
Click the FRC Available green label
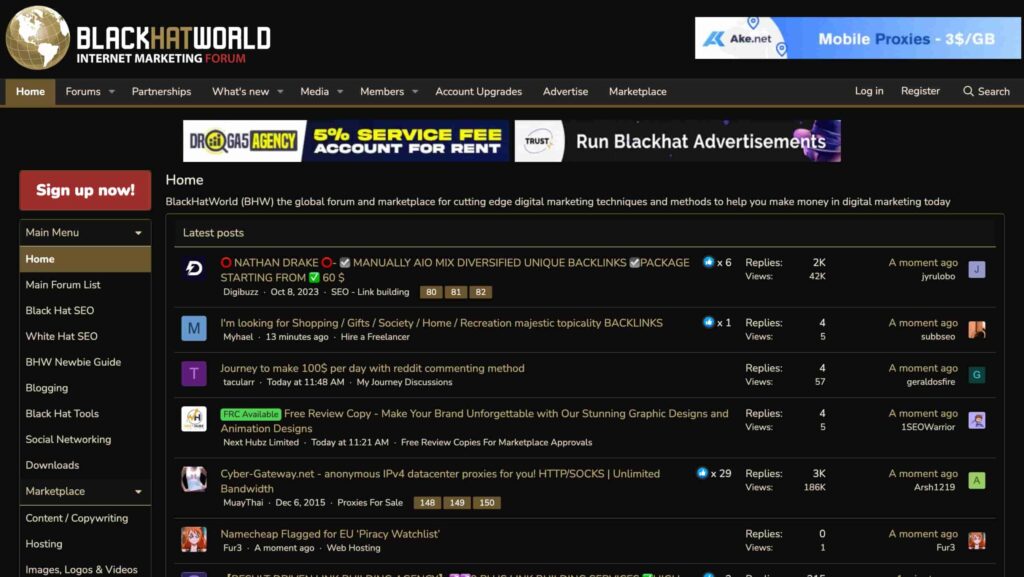(x=251, y=414)
